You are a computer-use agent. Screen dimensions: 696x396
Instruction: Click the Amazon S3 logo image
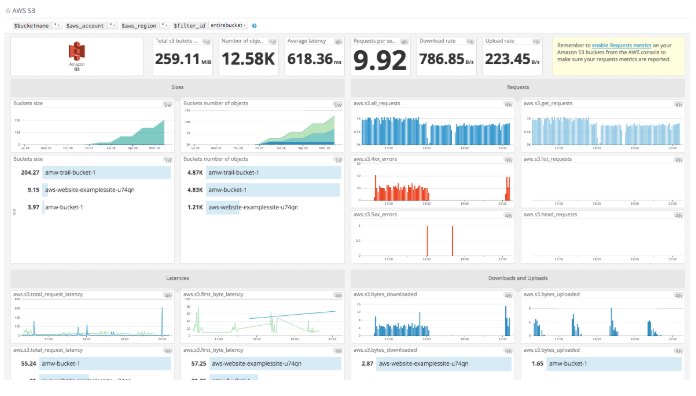(x=77, y=51)
